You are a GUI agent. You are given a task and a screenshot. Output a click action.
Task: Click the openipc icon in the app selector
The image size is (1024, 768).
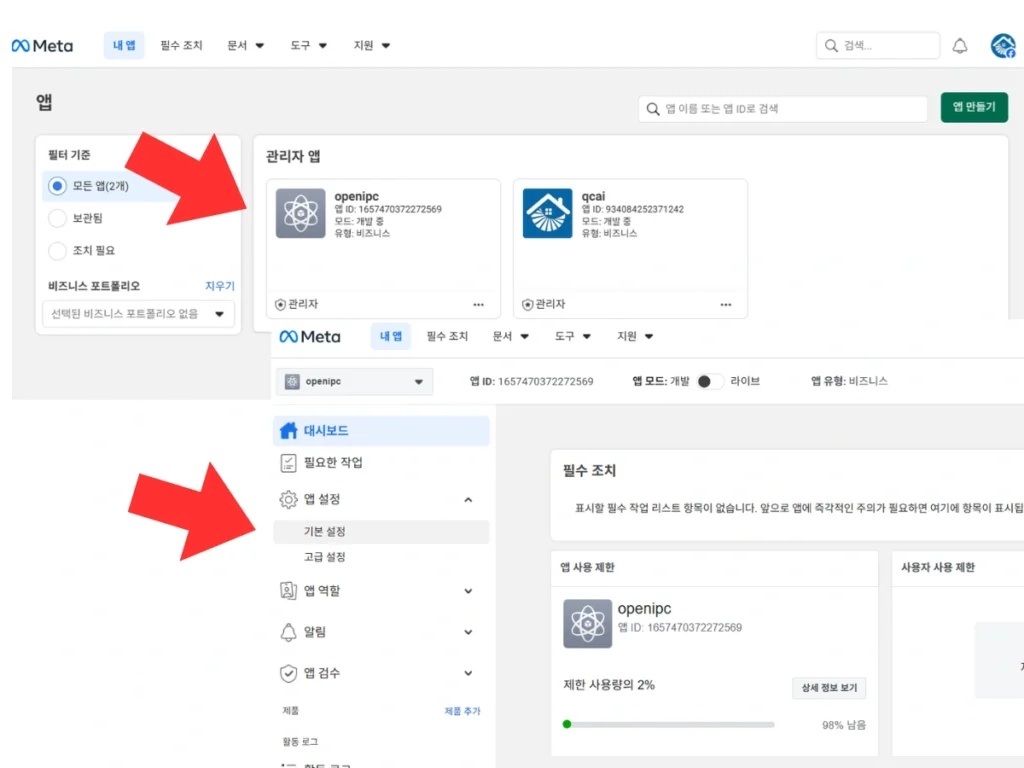pos(292,381)
